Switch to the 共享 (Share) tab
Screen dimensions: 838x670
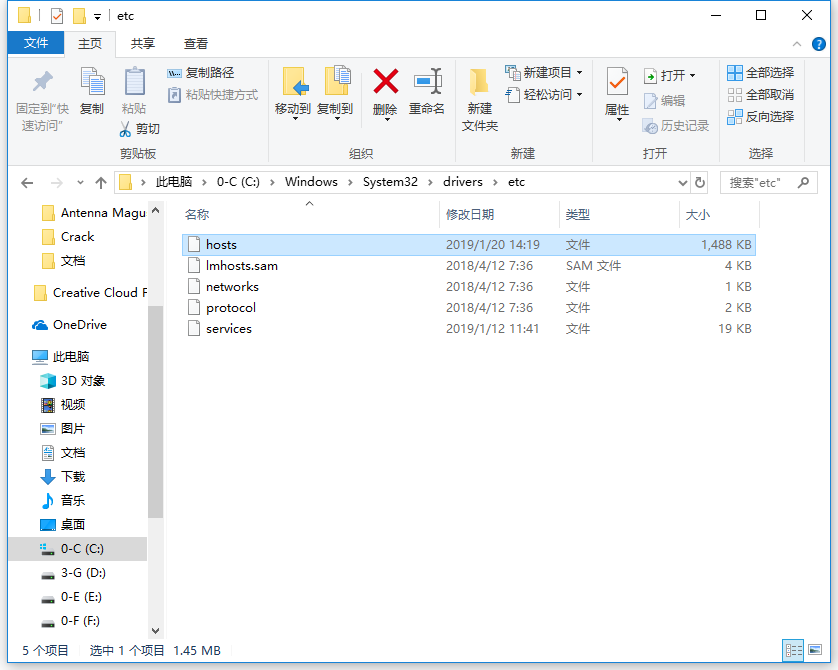pyautogui.click(x=143, y=43)
